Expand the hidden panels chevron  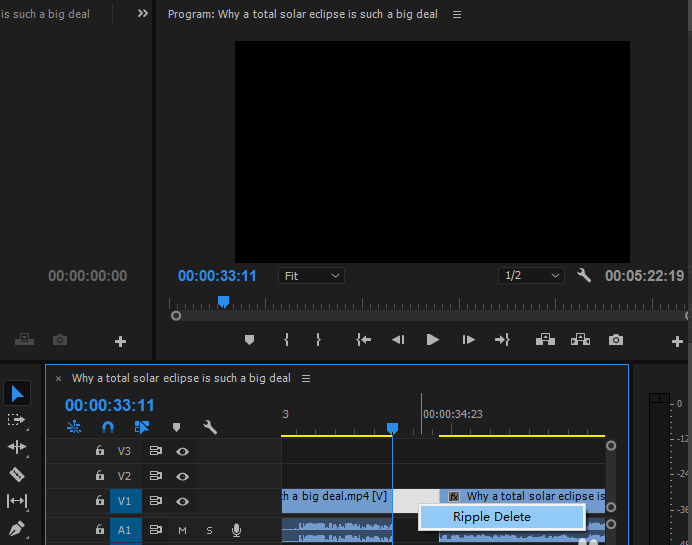(143, 14)
